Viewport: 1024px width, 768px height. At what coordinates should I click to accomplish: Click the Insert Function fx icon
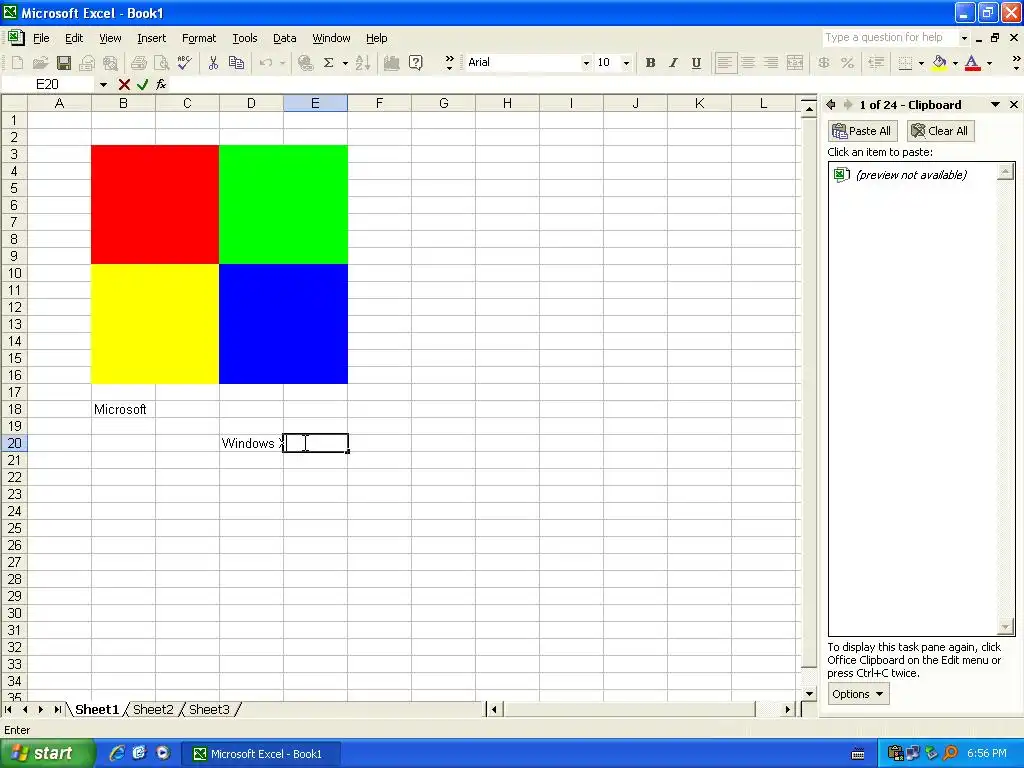coord(161,84)
